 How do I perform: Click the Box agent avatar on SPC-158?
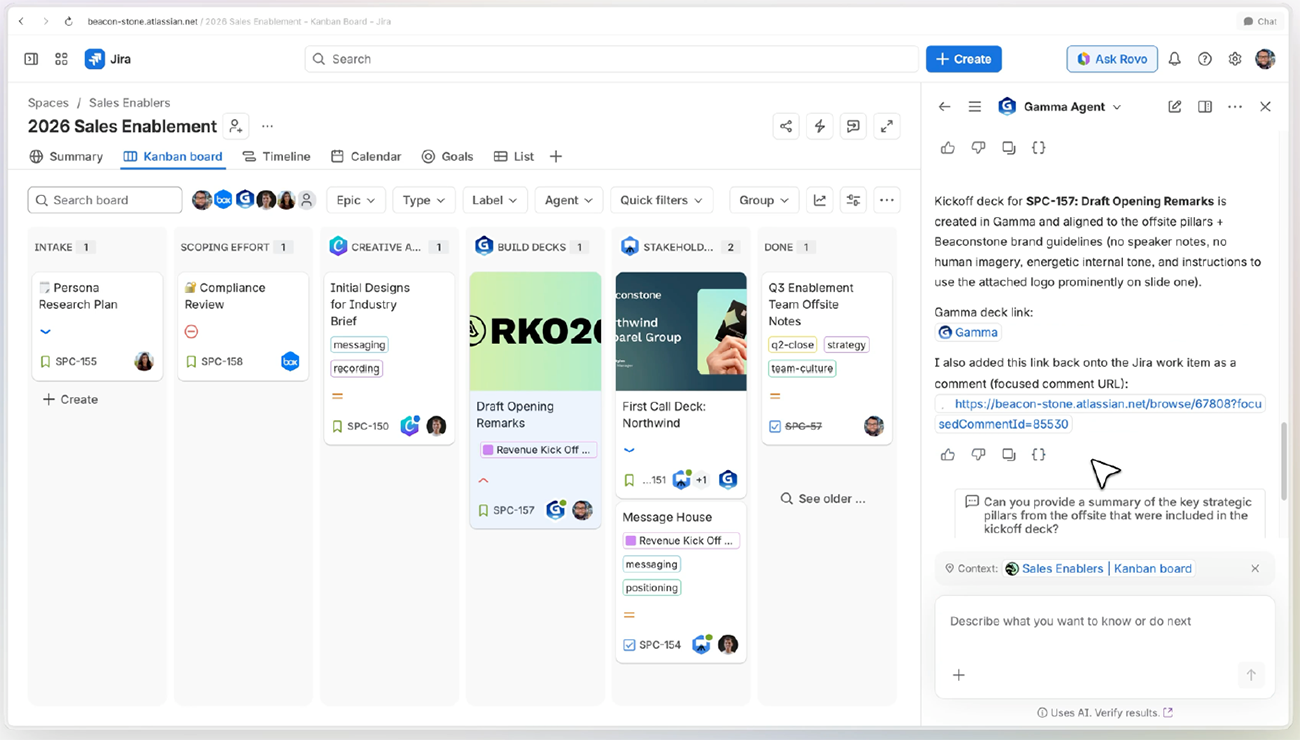click(x=290, y=361)
